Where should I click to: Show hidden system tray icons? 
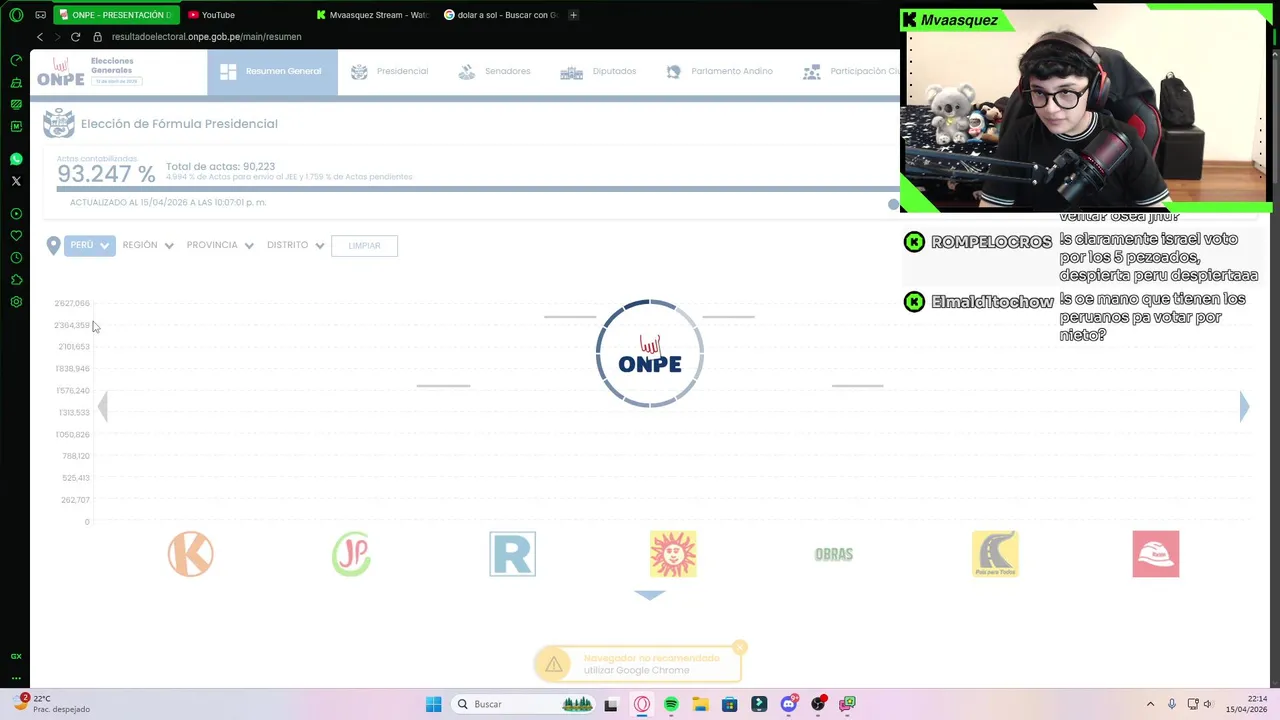click(1150, 704)
